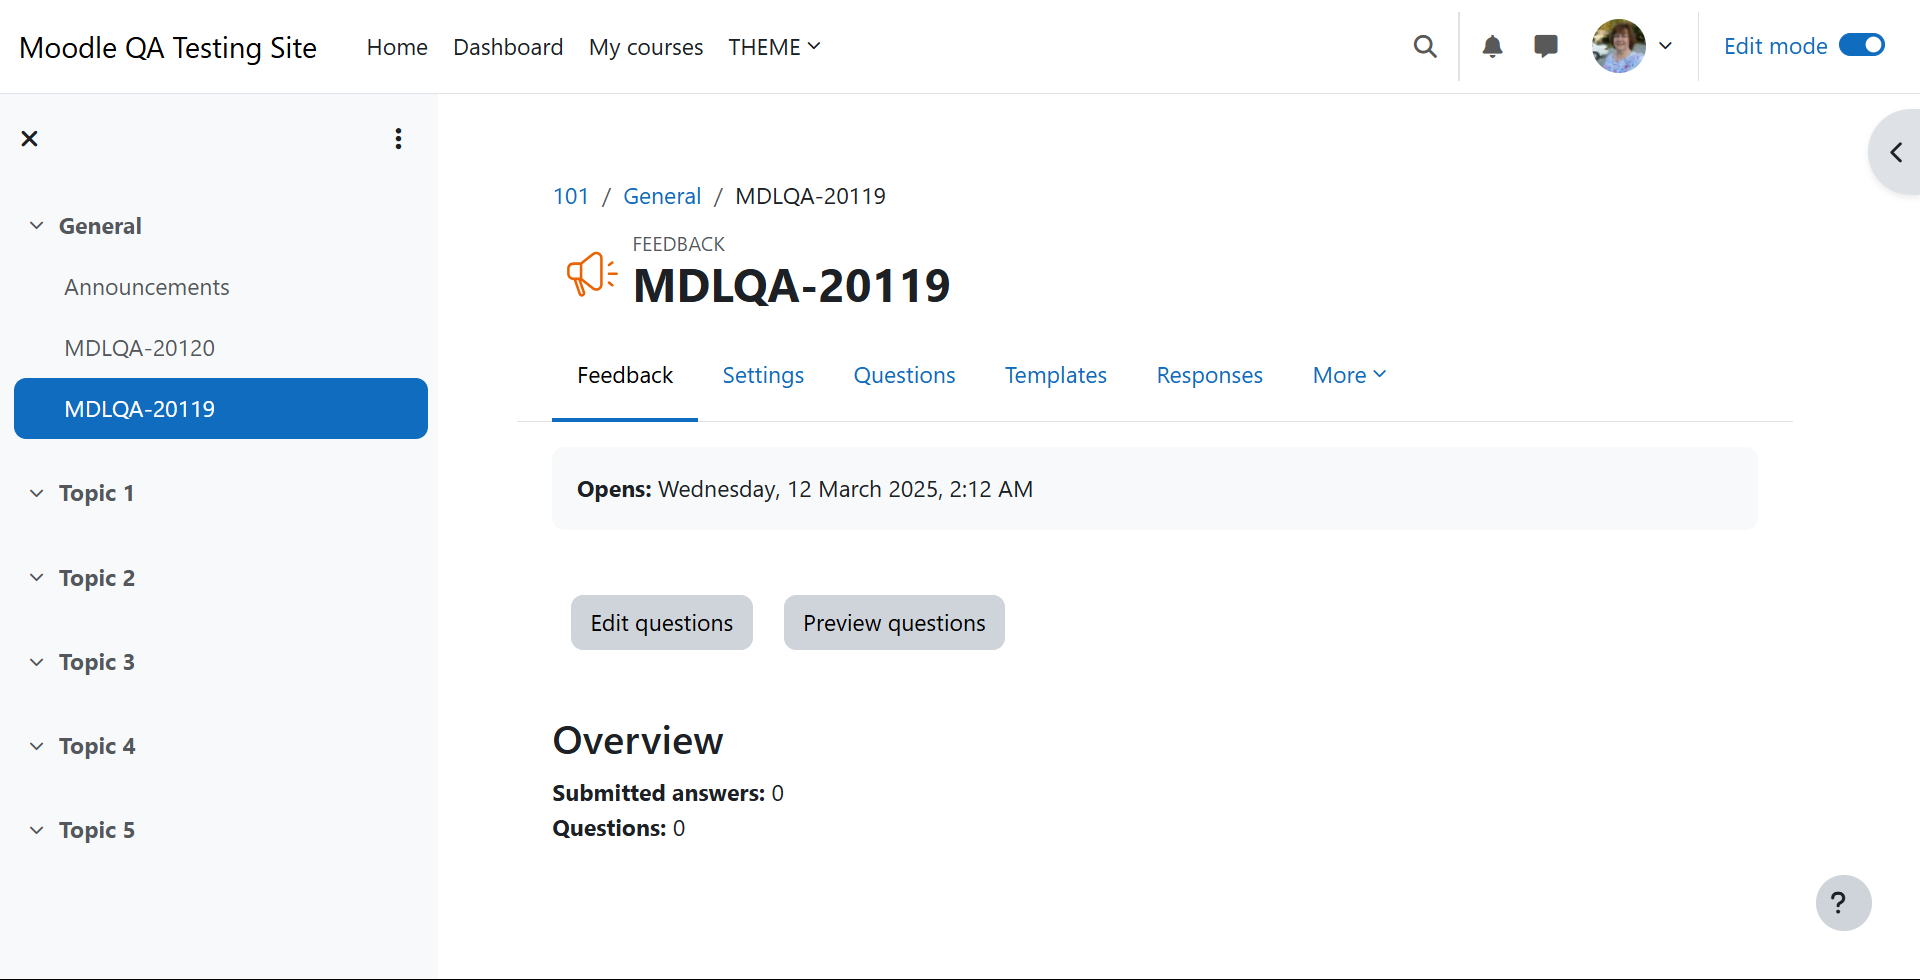Open the block drawer arrow
1920x980 pixels.
click(x=1896, y=152)
